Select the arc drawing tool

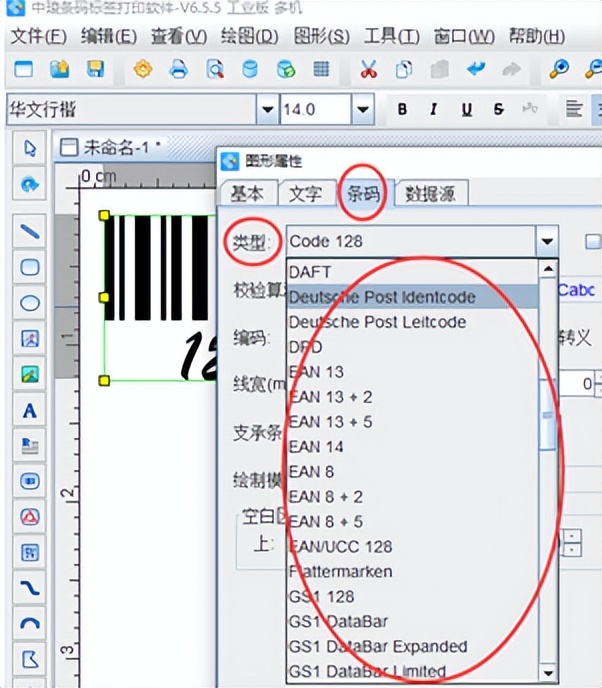[29, 623]
